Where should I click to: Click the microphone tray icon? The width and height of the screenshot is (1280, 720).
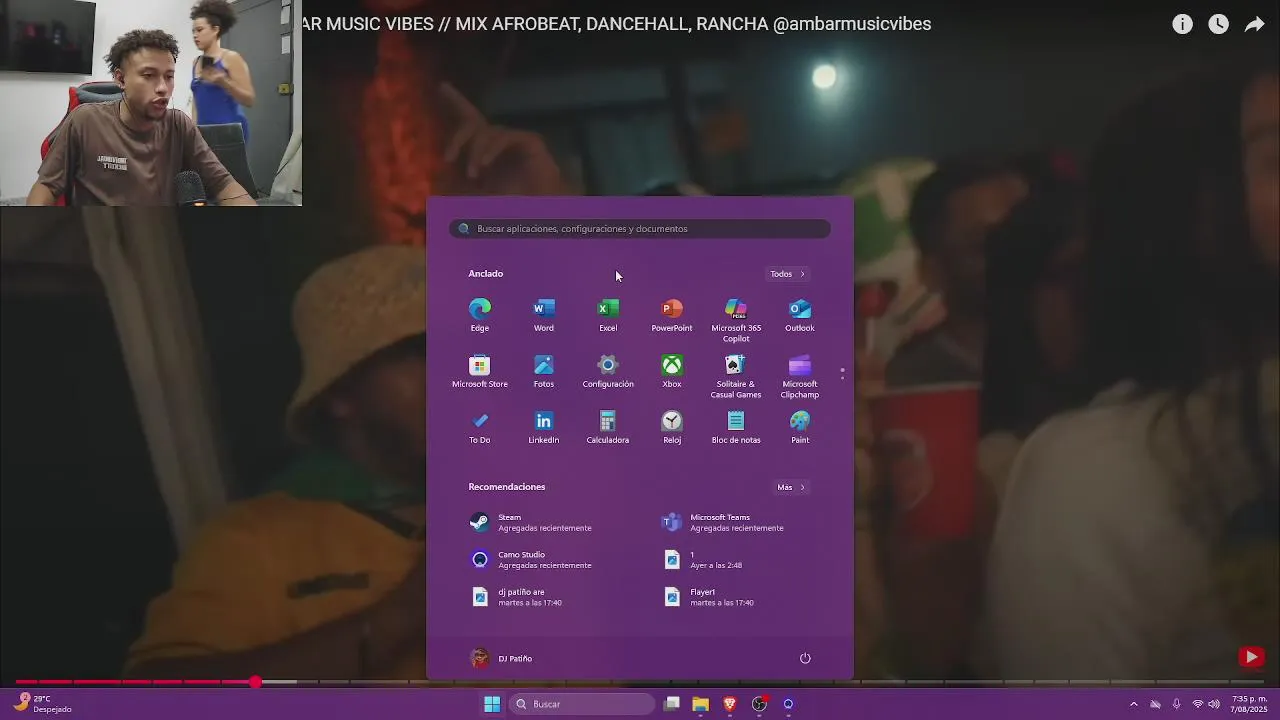click(x=1176, y=704)
